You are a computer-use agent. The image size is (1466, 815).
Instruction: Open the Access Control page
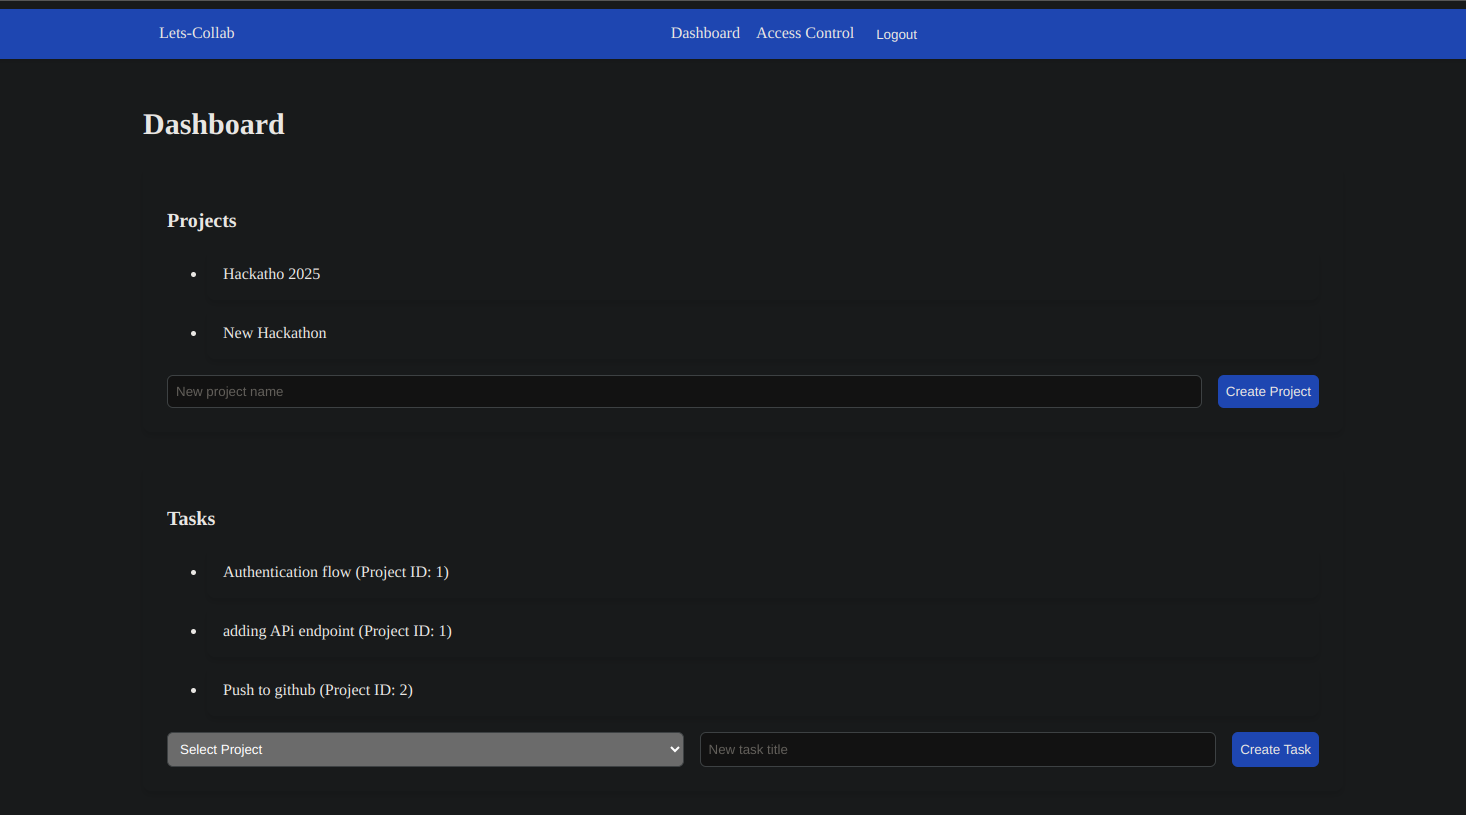pyautogui.click(x=805, y=33)
